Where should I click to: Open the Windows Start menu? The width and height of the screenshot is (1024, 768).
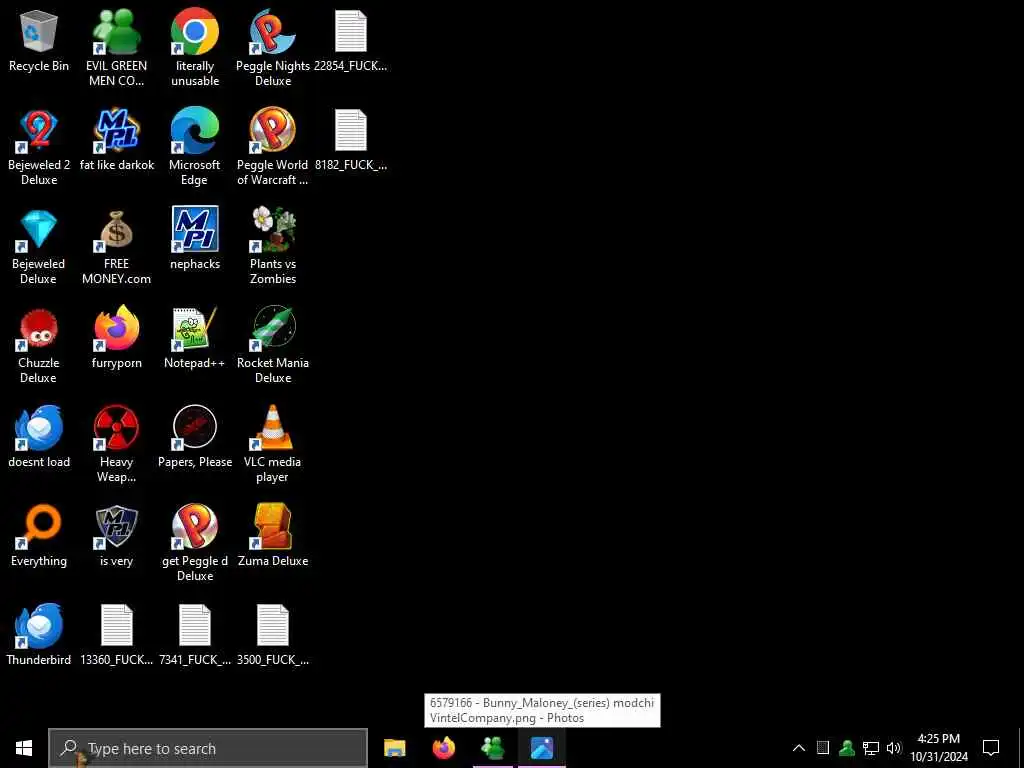click(24, 748)
